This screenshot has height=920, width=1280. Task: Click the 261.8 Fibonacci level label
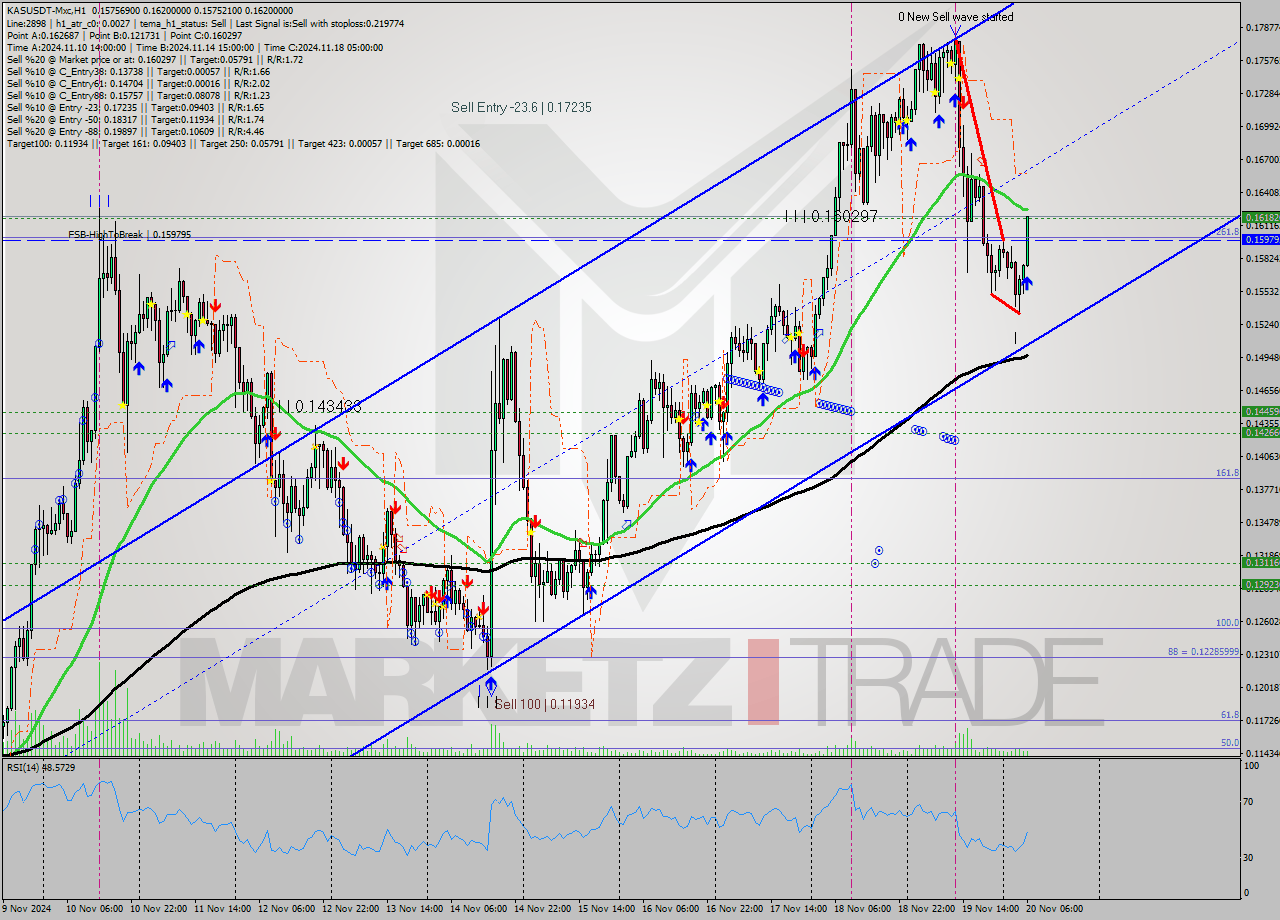coord(1228,232)
